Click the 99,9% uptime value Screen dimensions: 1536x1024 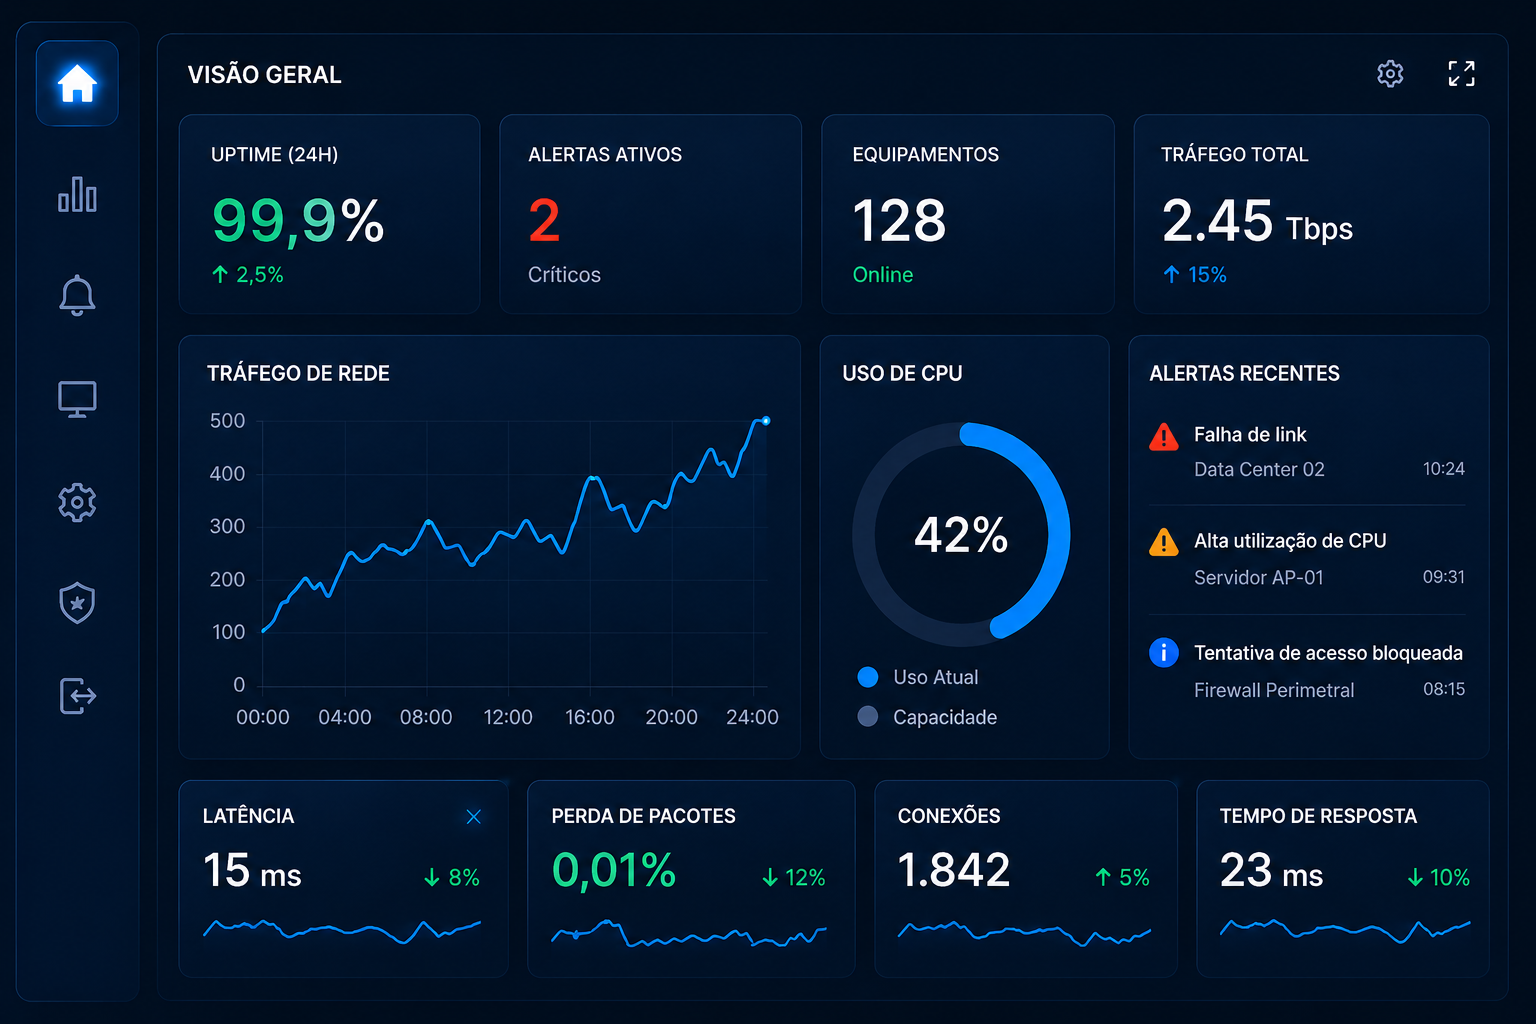(x=298, y=220)
